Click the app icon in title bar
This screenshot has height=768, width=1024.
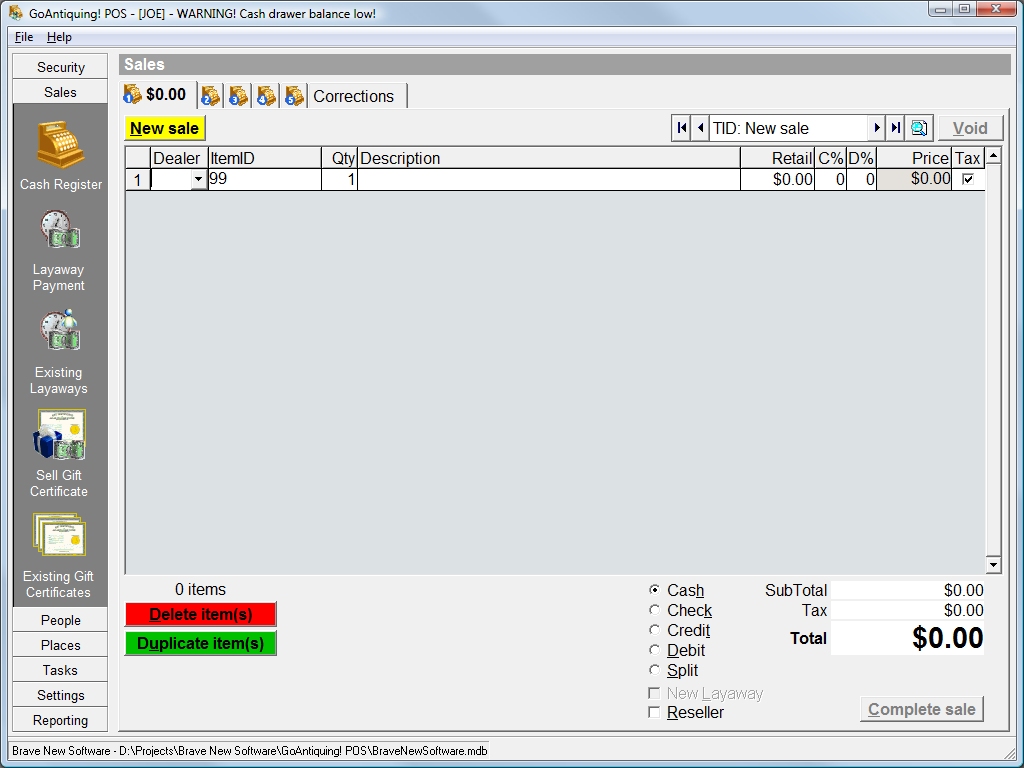[16, 13]
